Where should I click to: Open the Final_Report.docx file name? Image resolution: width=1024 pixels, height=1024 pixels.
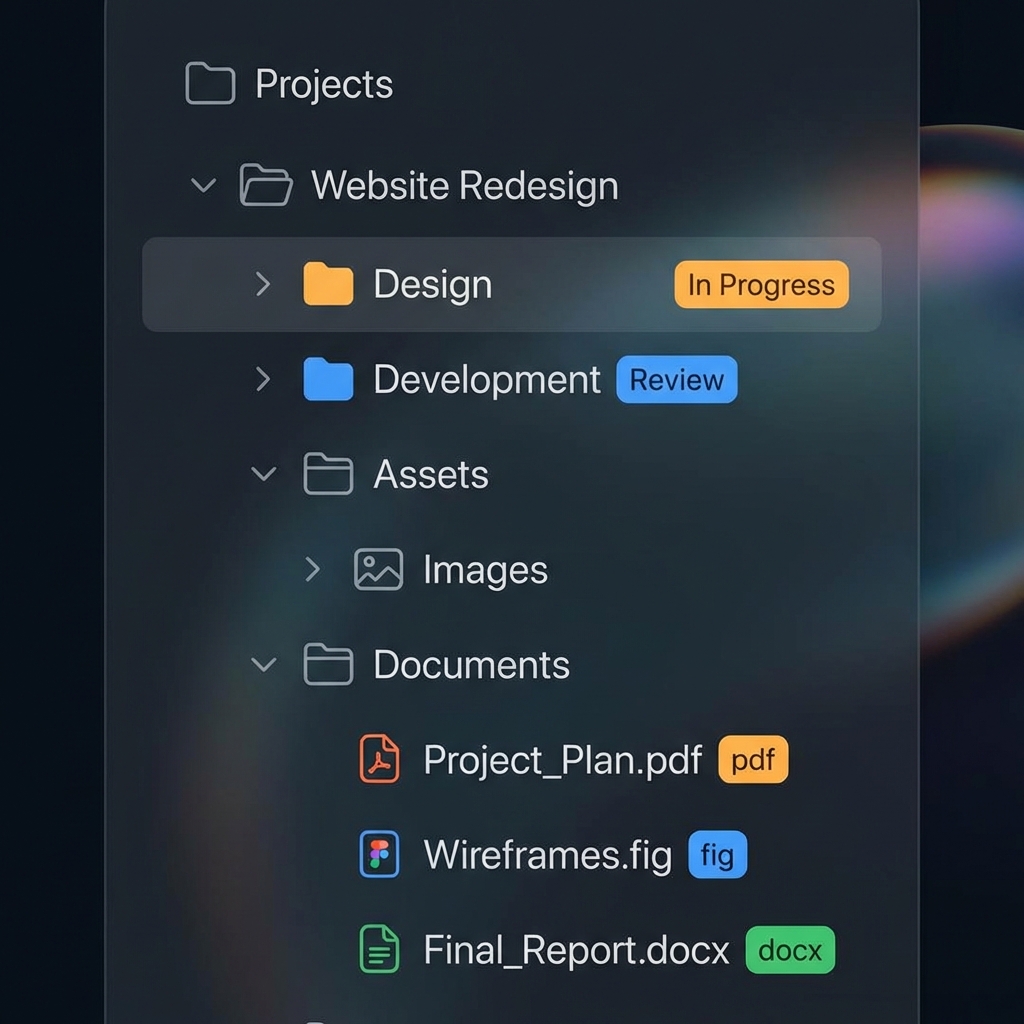pos(576,950)
